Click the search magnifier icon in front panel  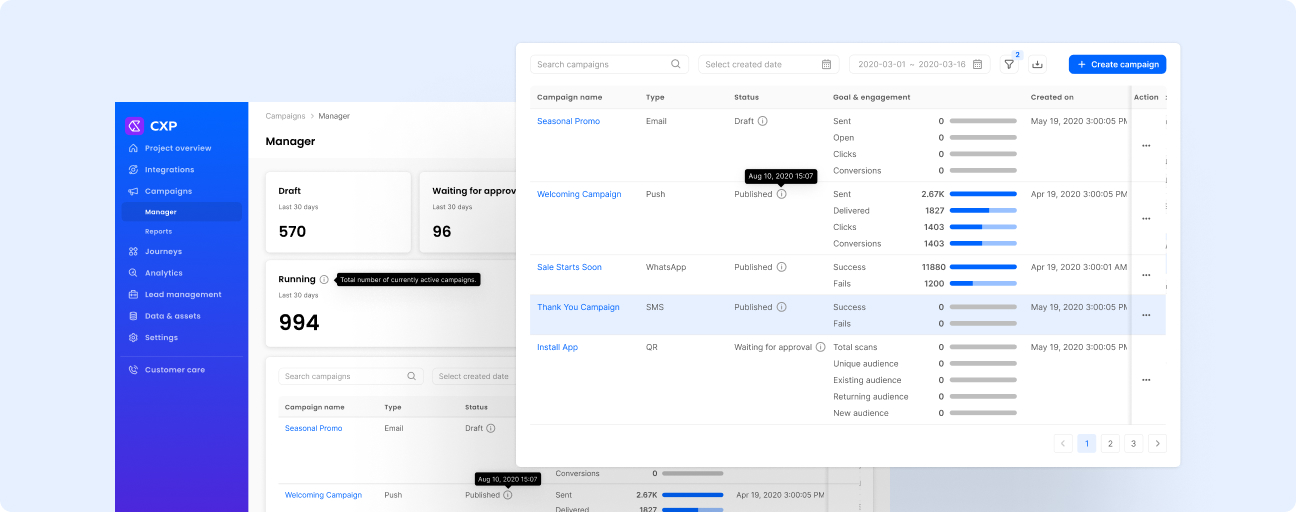point(676,64)
